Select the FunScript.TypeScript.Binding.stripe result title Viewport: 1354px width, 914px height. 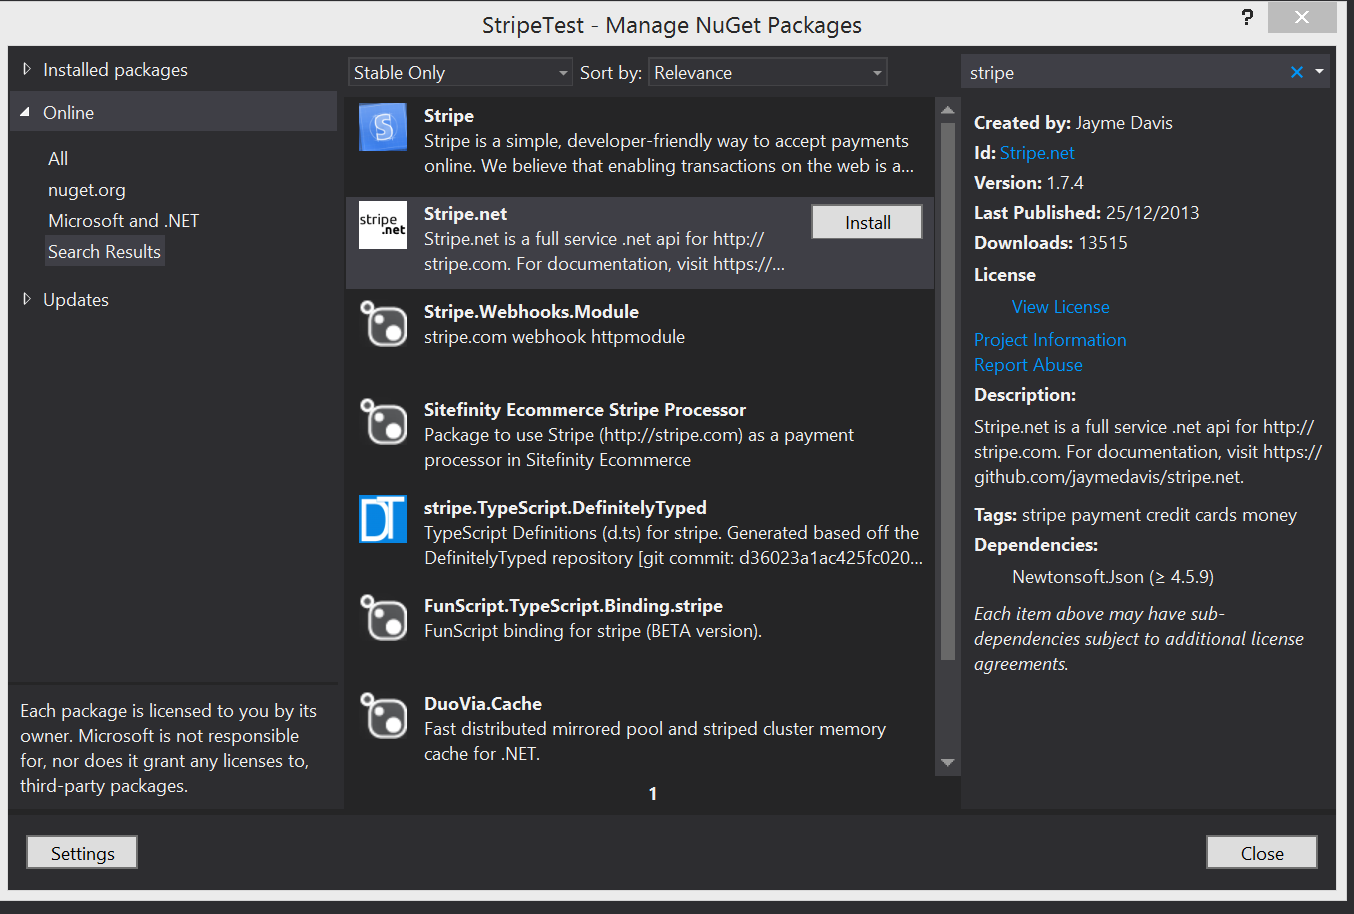573,605
